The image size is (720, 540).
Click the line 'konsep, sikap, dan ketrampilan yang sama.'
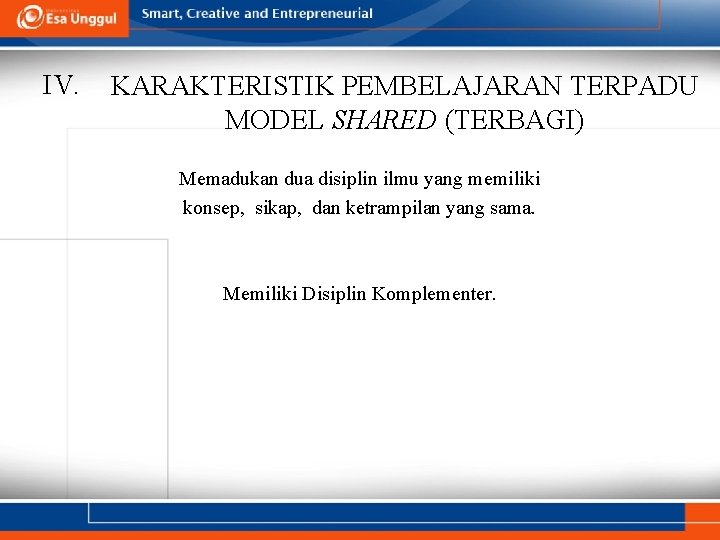coord(359,208)
